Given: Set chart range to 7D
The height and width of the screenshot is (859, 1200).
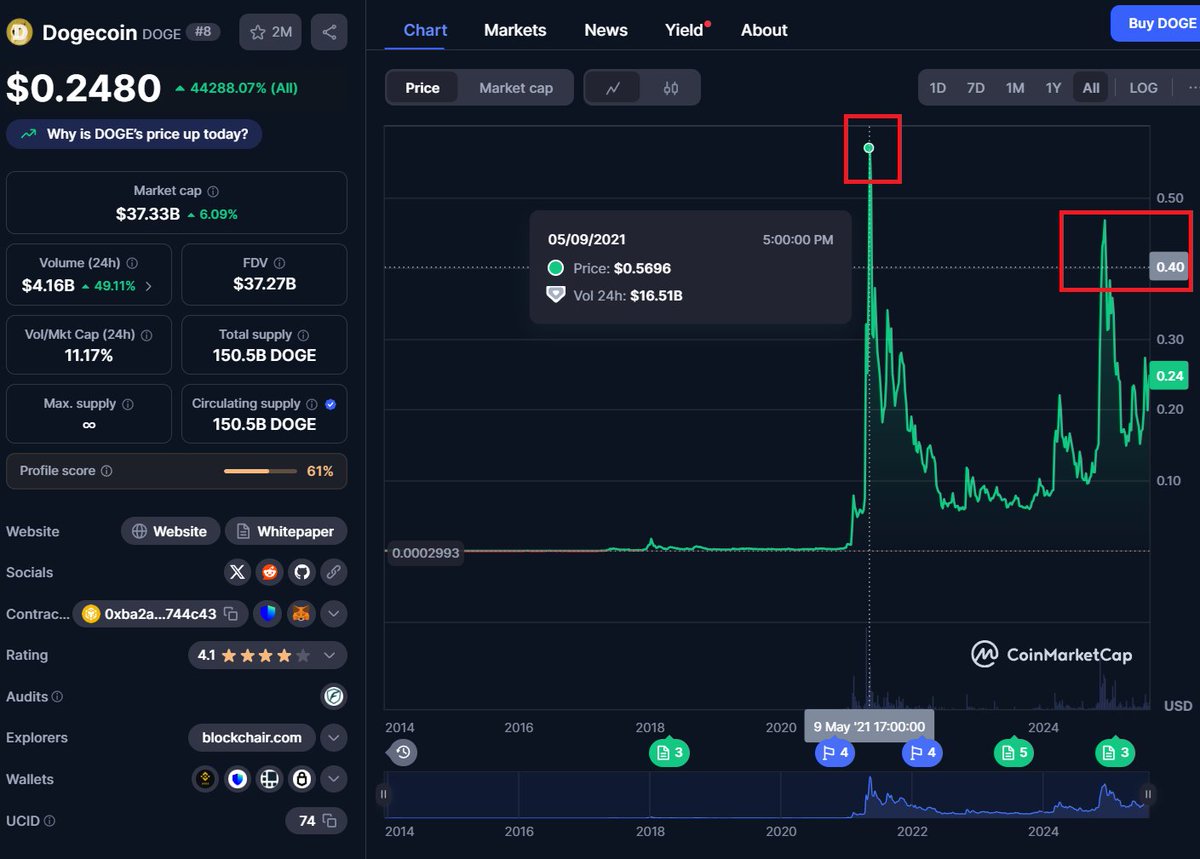Looking at the screenshot, I should click(976, 88).
